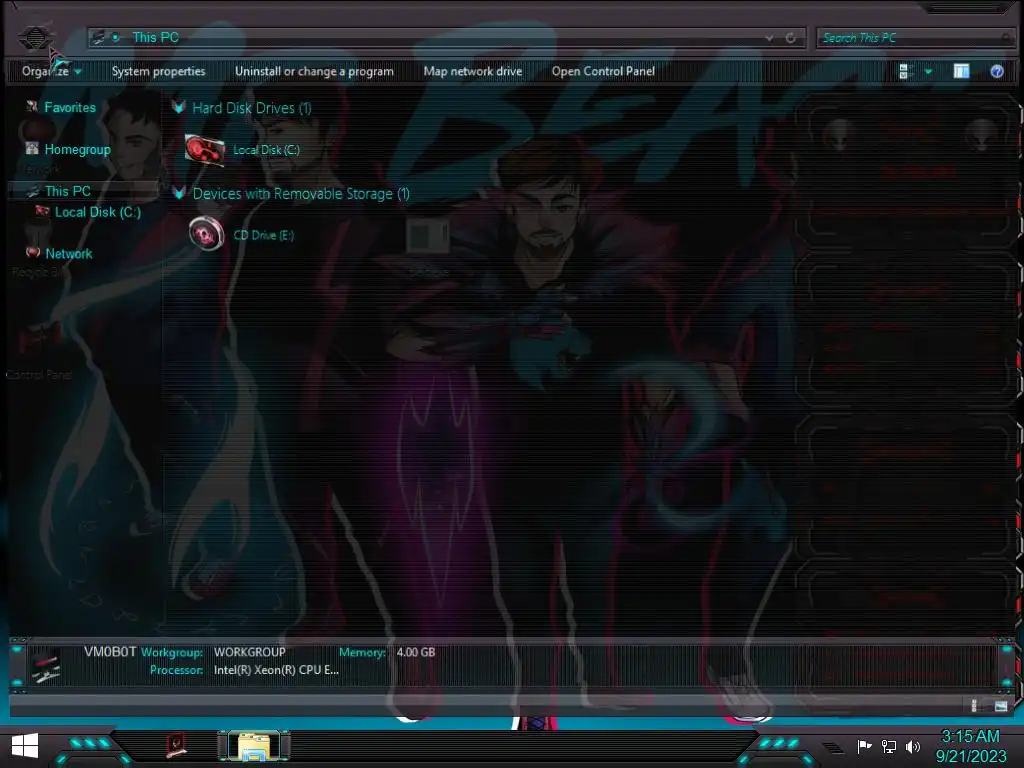The width and height of the screenshot is (1024, 768).
Task: Select Homegroup in the navigation pane
Action: (x=78, y=150)
